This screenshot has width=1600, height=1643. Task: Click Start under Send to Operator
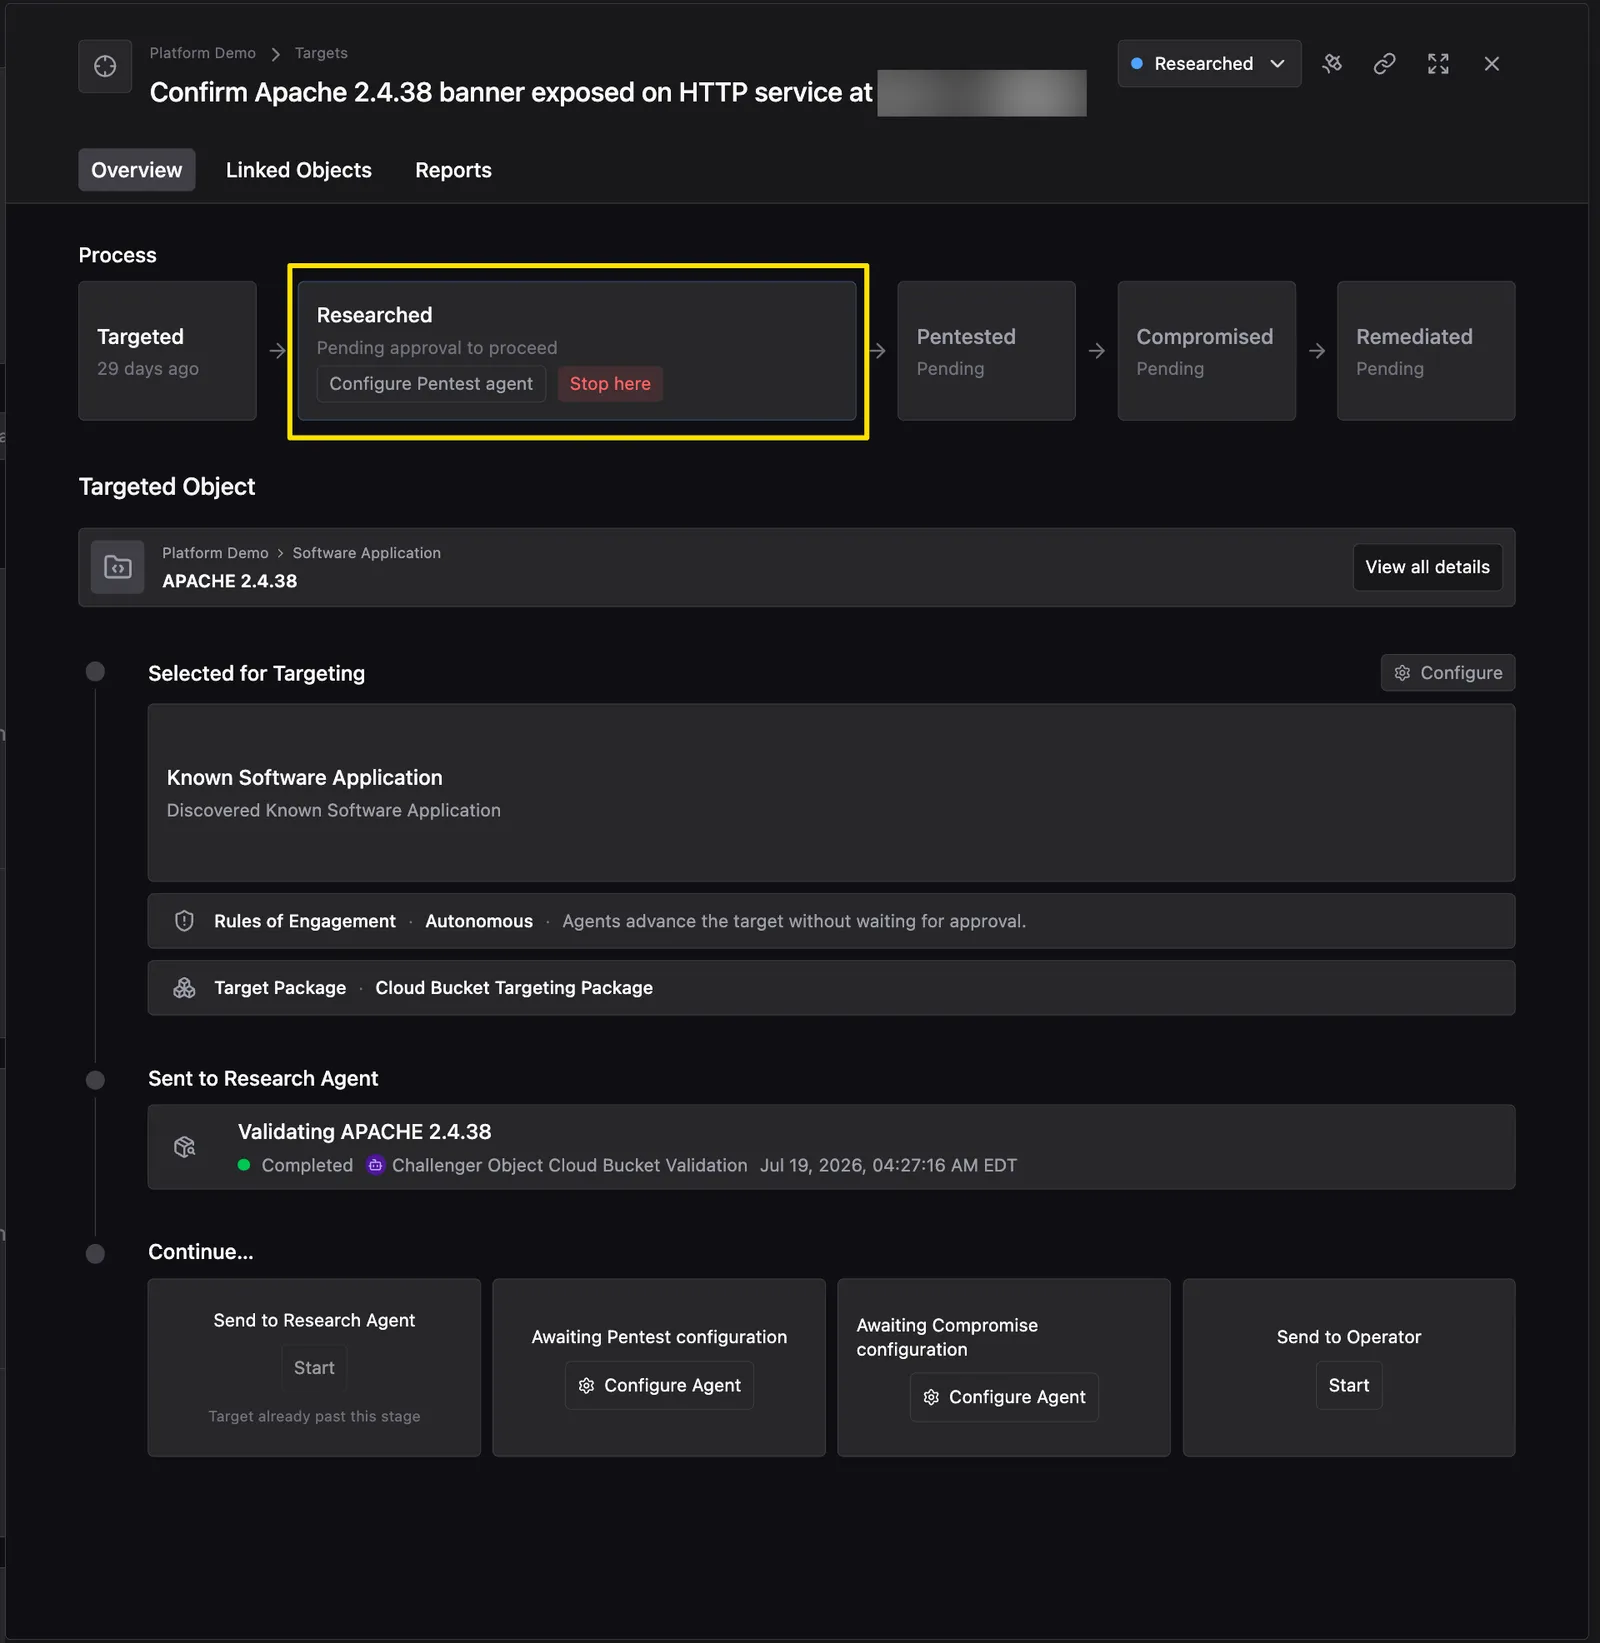[x=1349, y=1385]
